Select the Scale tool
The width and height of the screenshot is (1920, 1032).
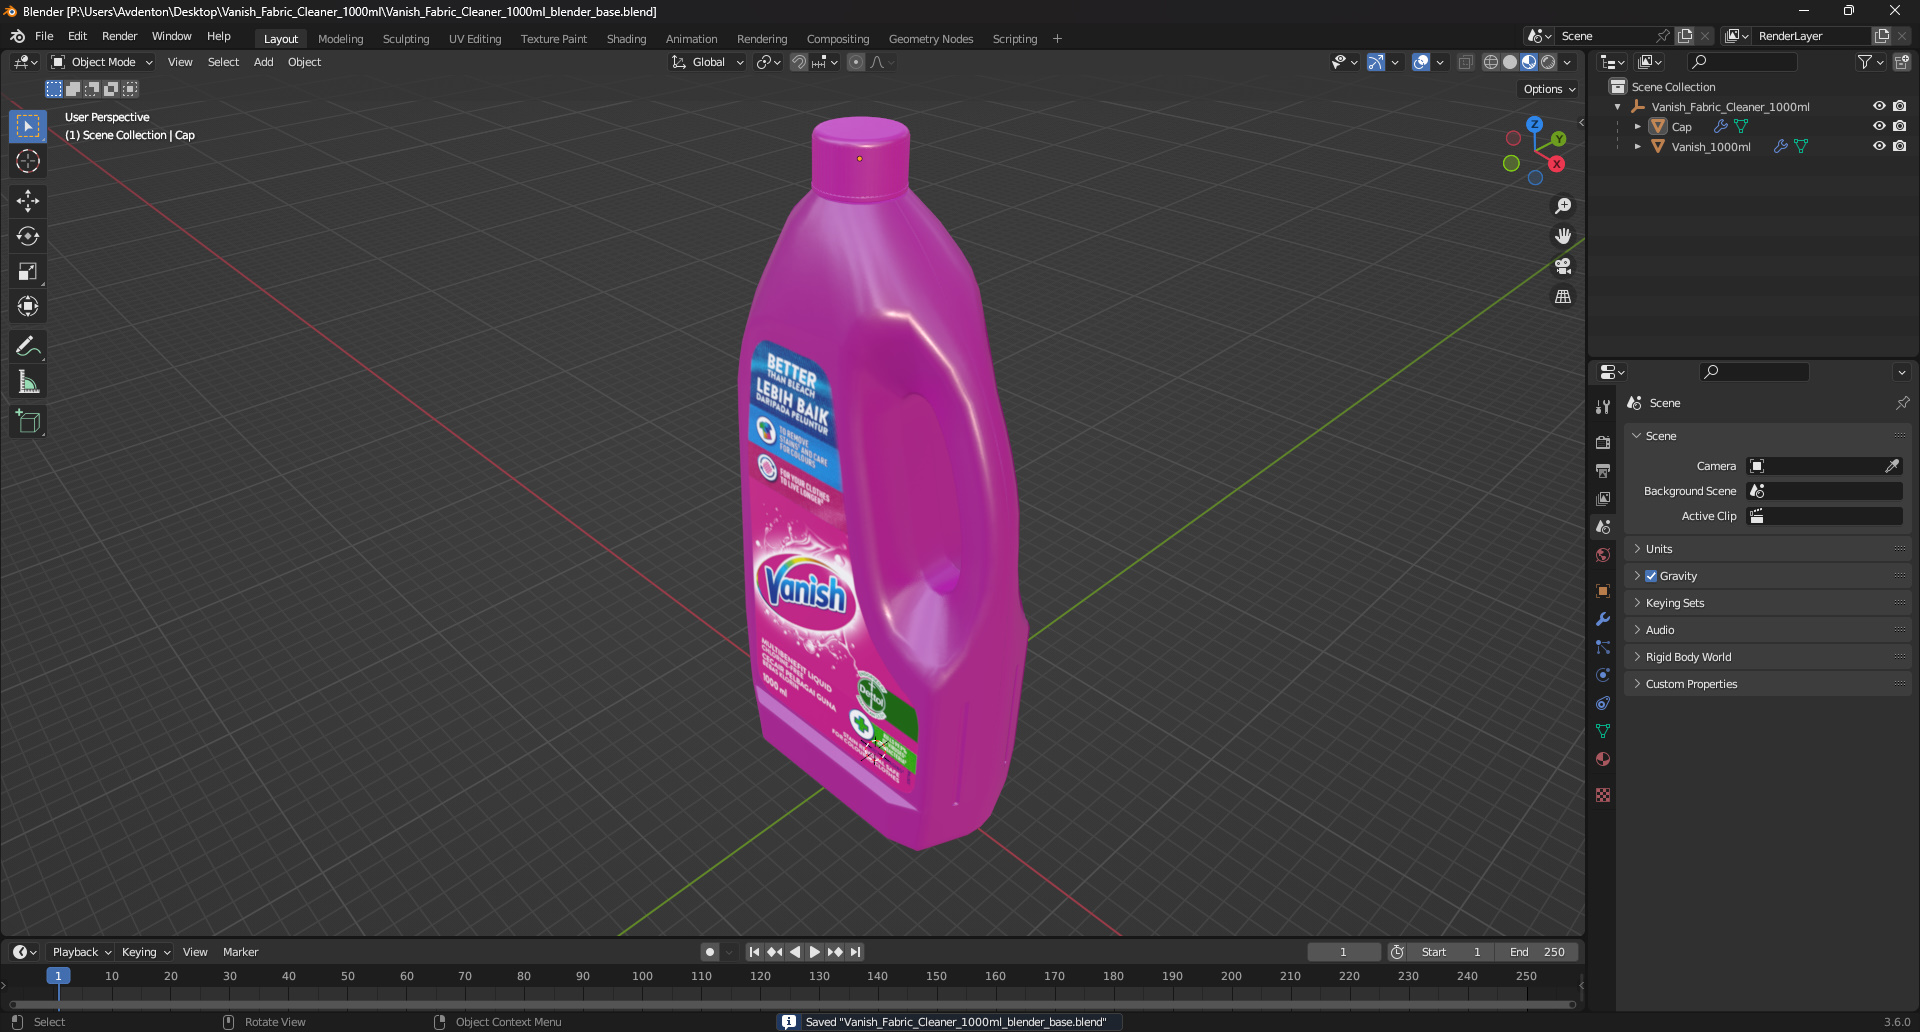point(28,271)
